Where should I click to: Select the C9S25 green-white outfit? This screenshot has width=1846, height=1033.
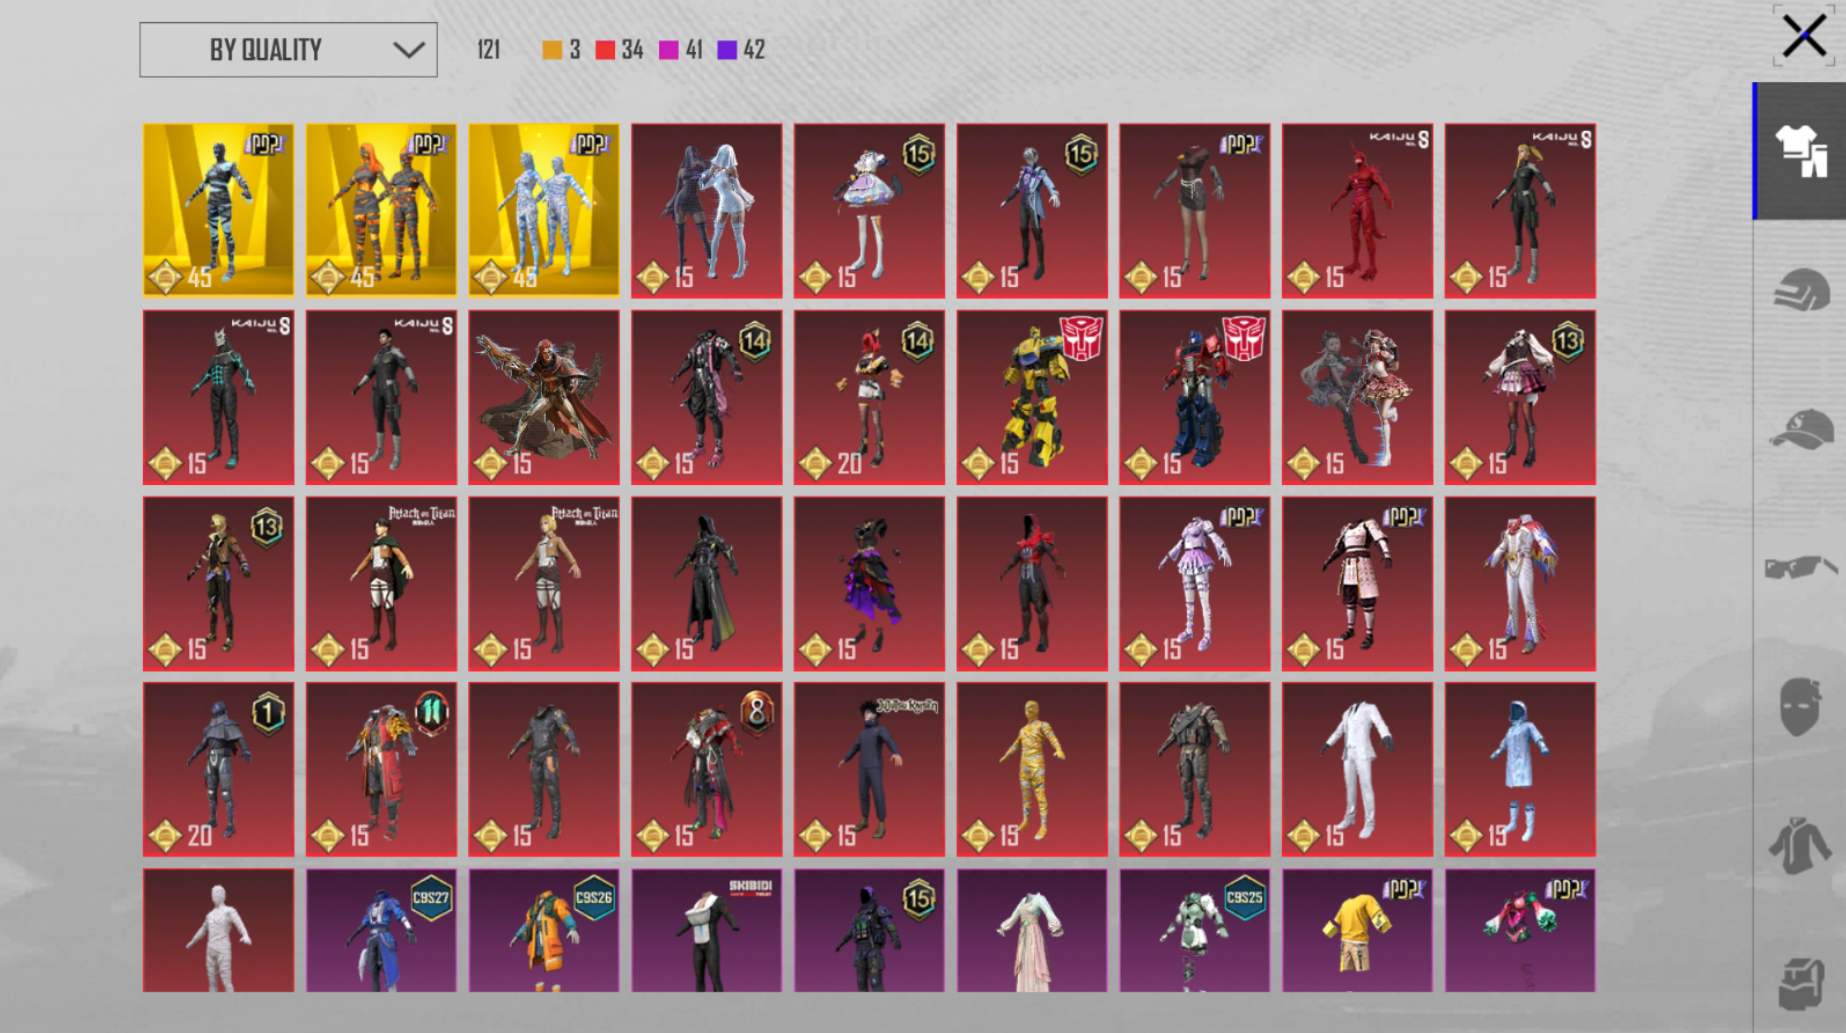tap(1195, 931)
